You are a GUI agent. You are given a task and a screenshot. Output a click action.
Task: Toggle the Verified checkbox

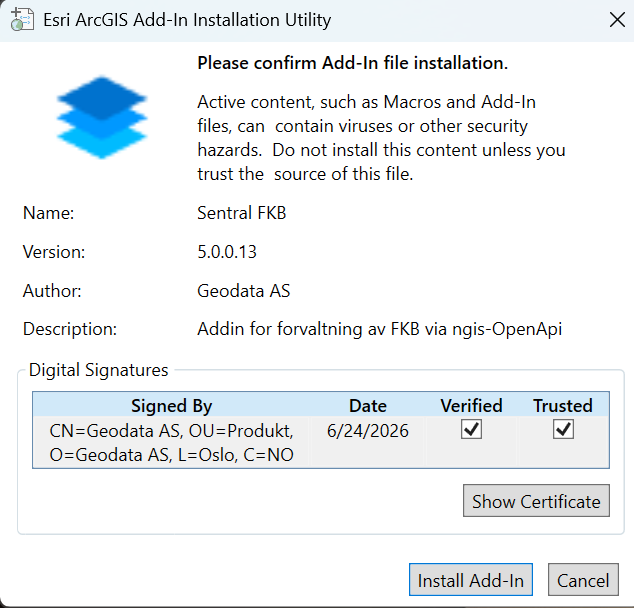(471, 429)
